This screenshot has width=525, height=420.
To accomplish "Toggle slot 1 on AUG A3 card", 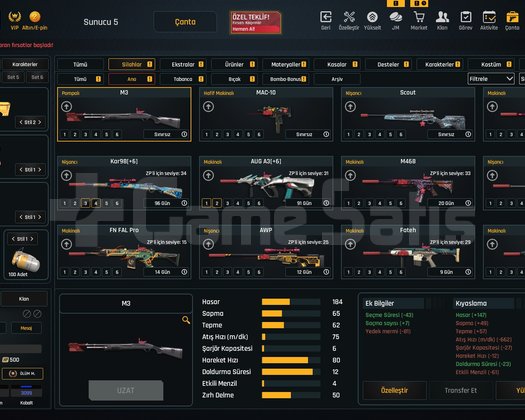I will coord(207,203).
